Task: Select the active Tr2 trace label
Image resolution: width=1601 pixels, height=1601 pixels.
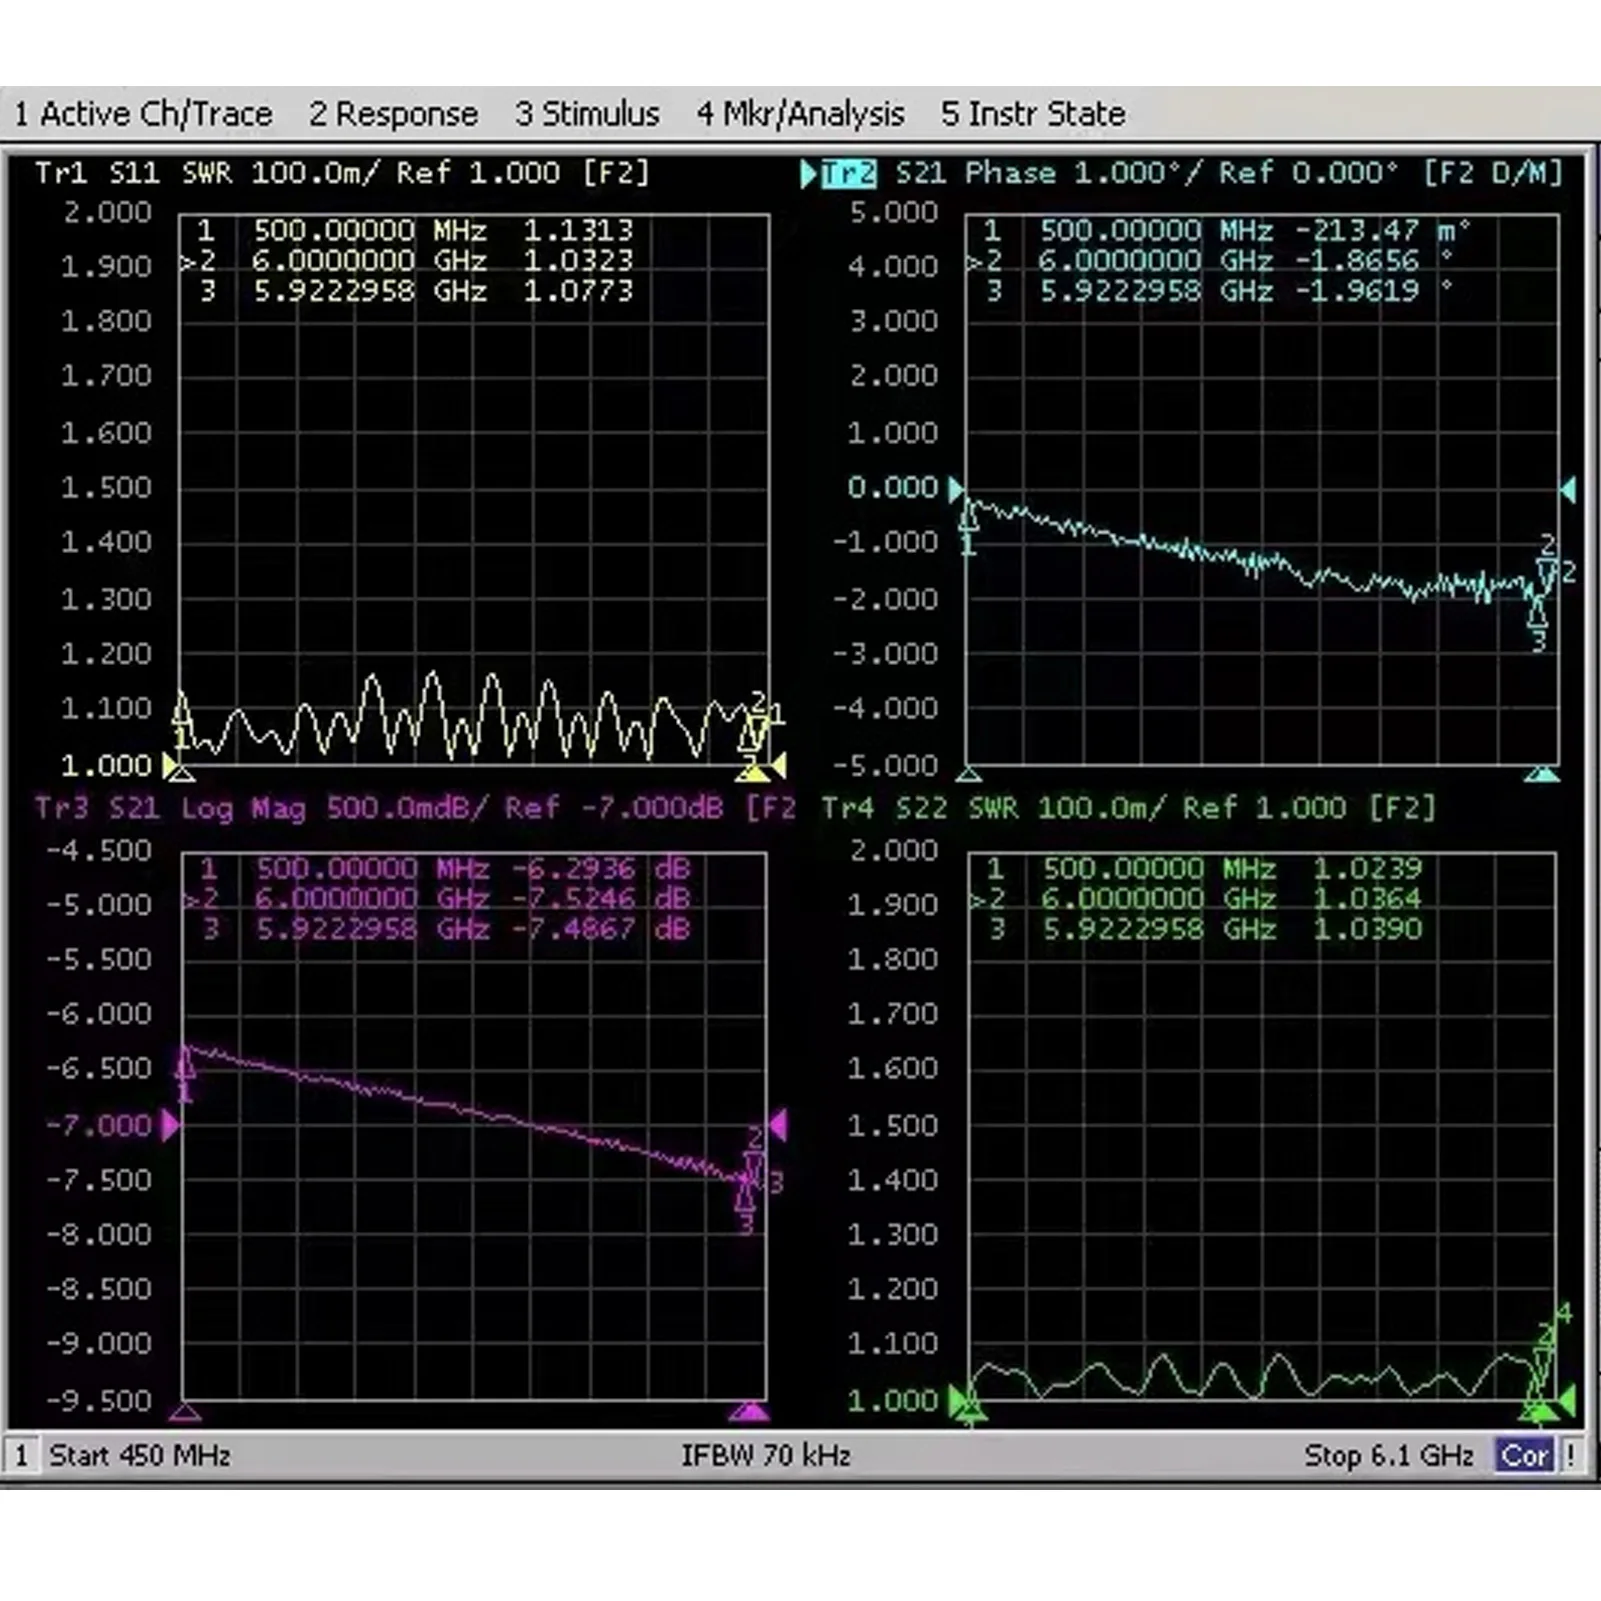Action: (x=847, y=174)
